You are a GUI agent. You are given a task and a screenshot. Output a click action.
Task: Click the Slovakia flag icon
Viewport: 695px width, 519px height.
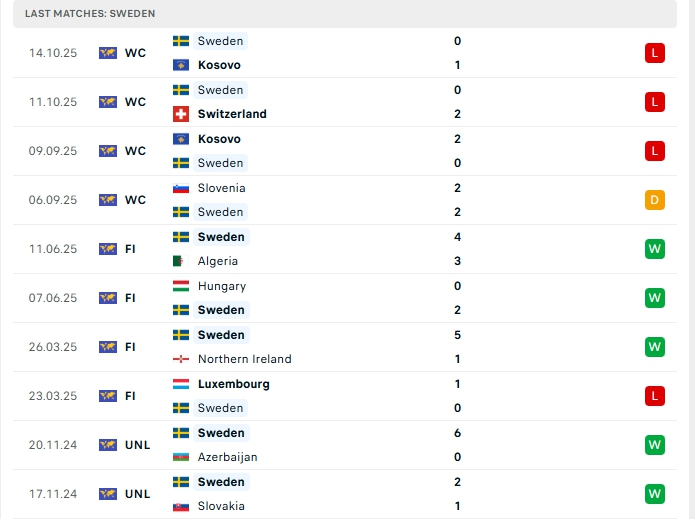(x=181, y=506)
